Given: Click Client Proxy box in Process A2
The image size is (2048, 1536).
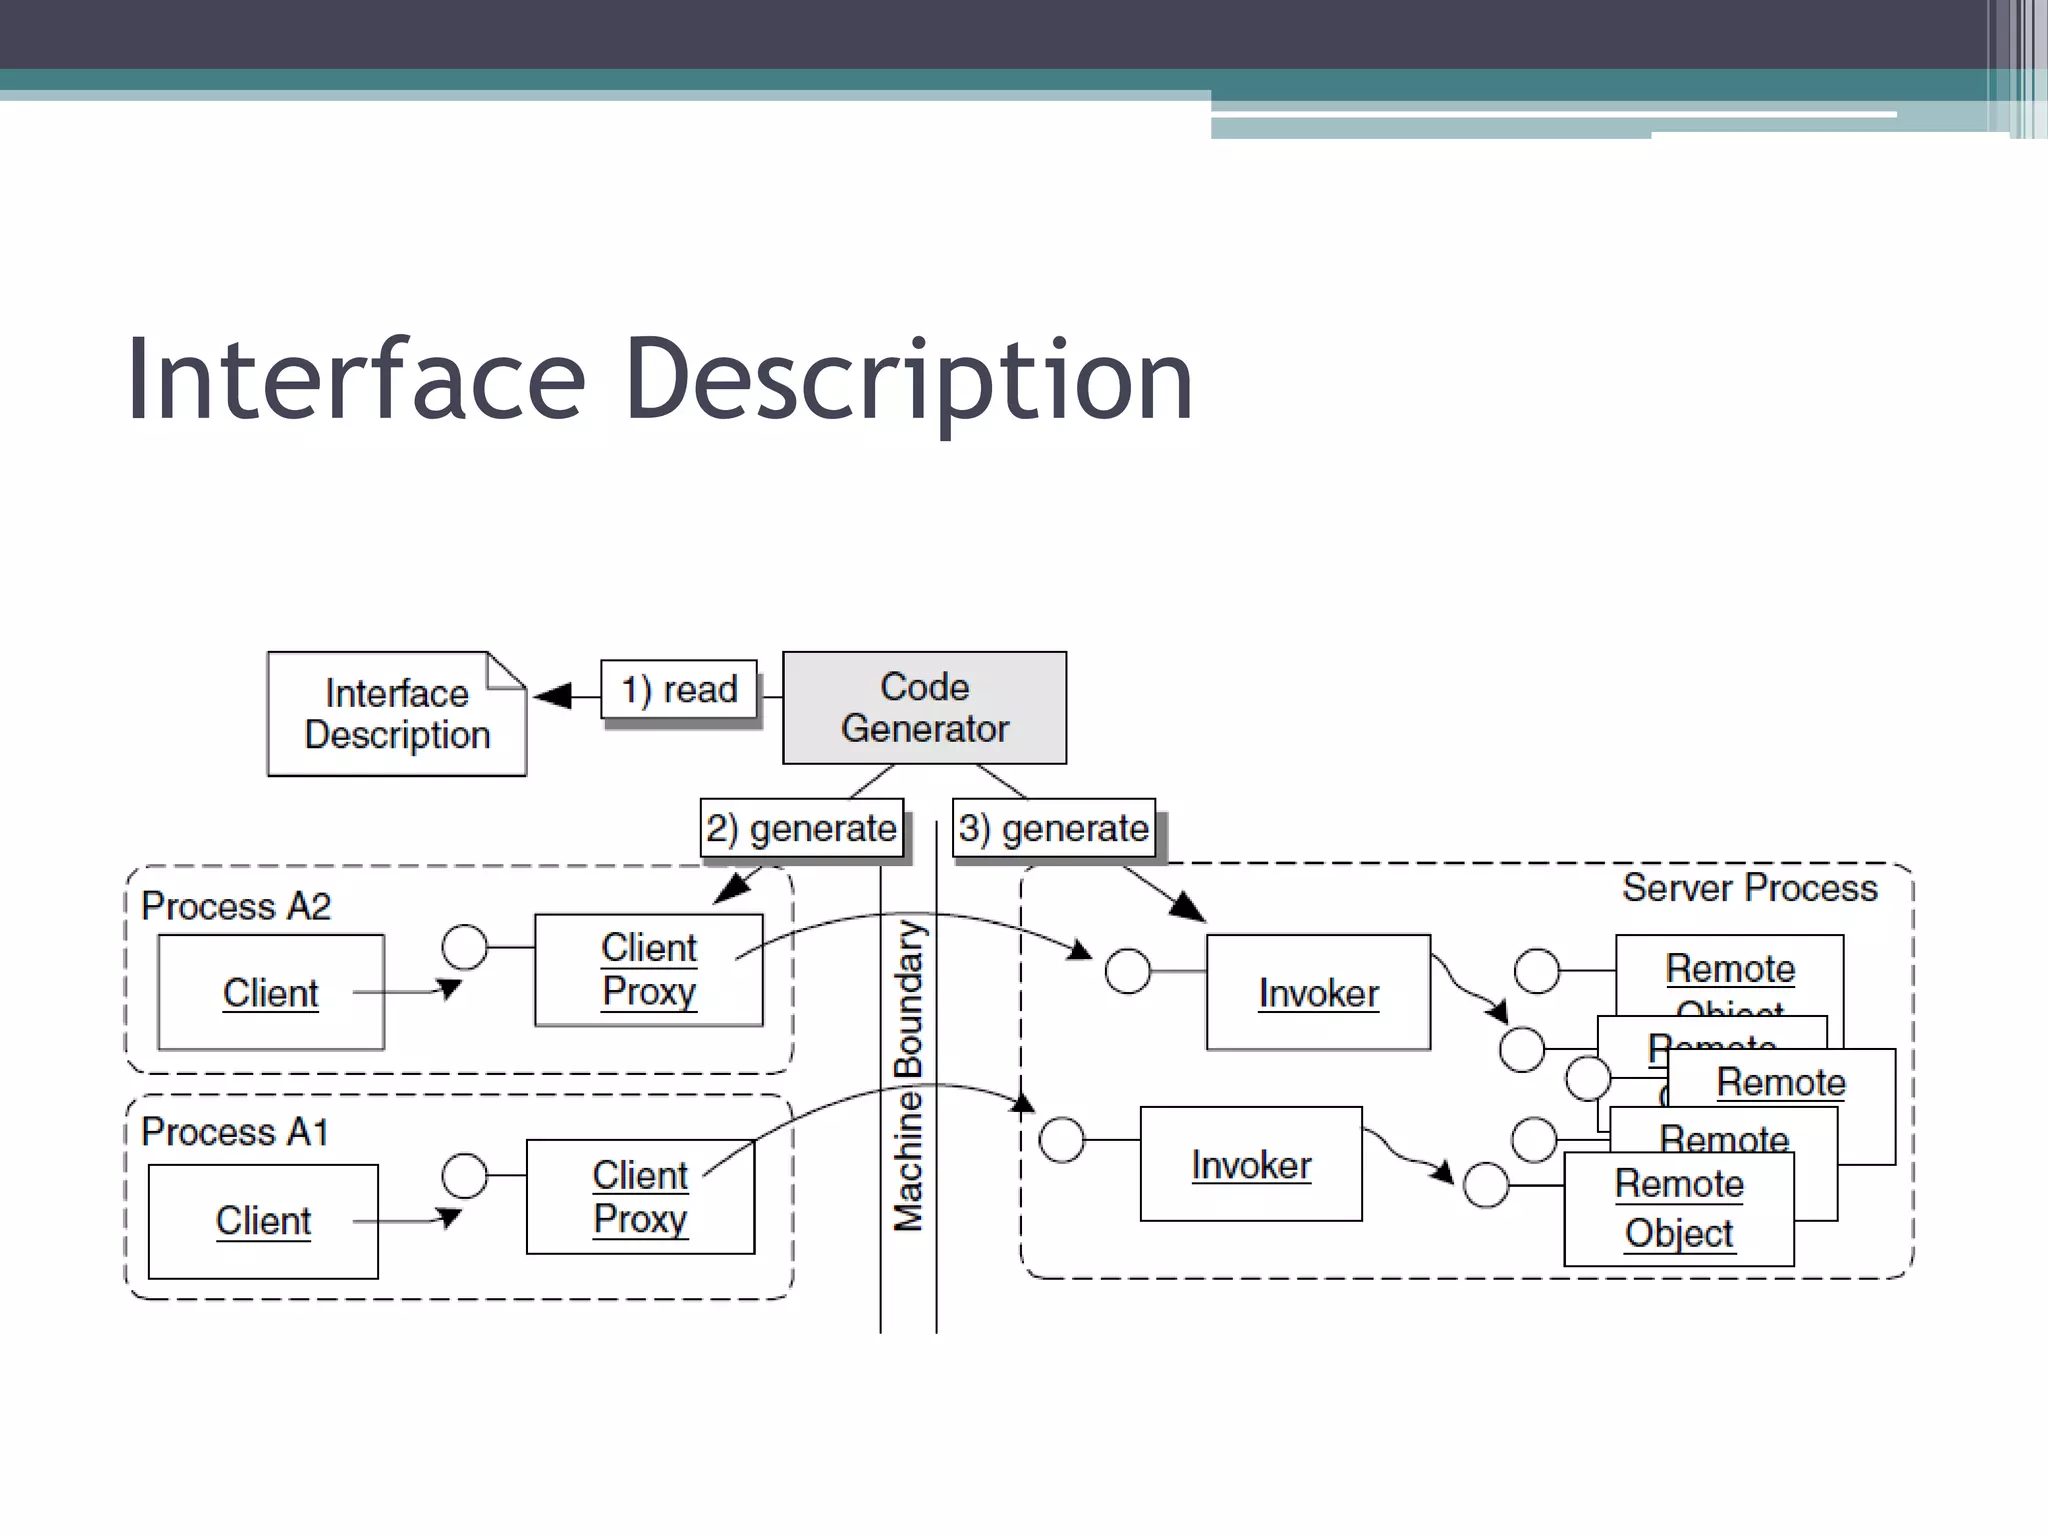Looking at the screenshot, I should [x=648, y=970].
